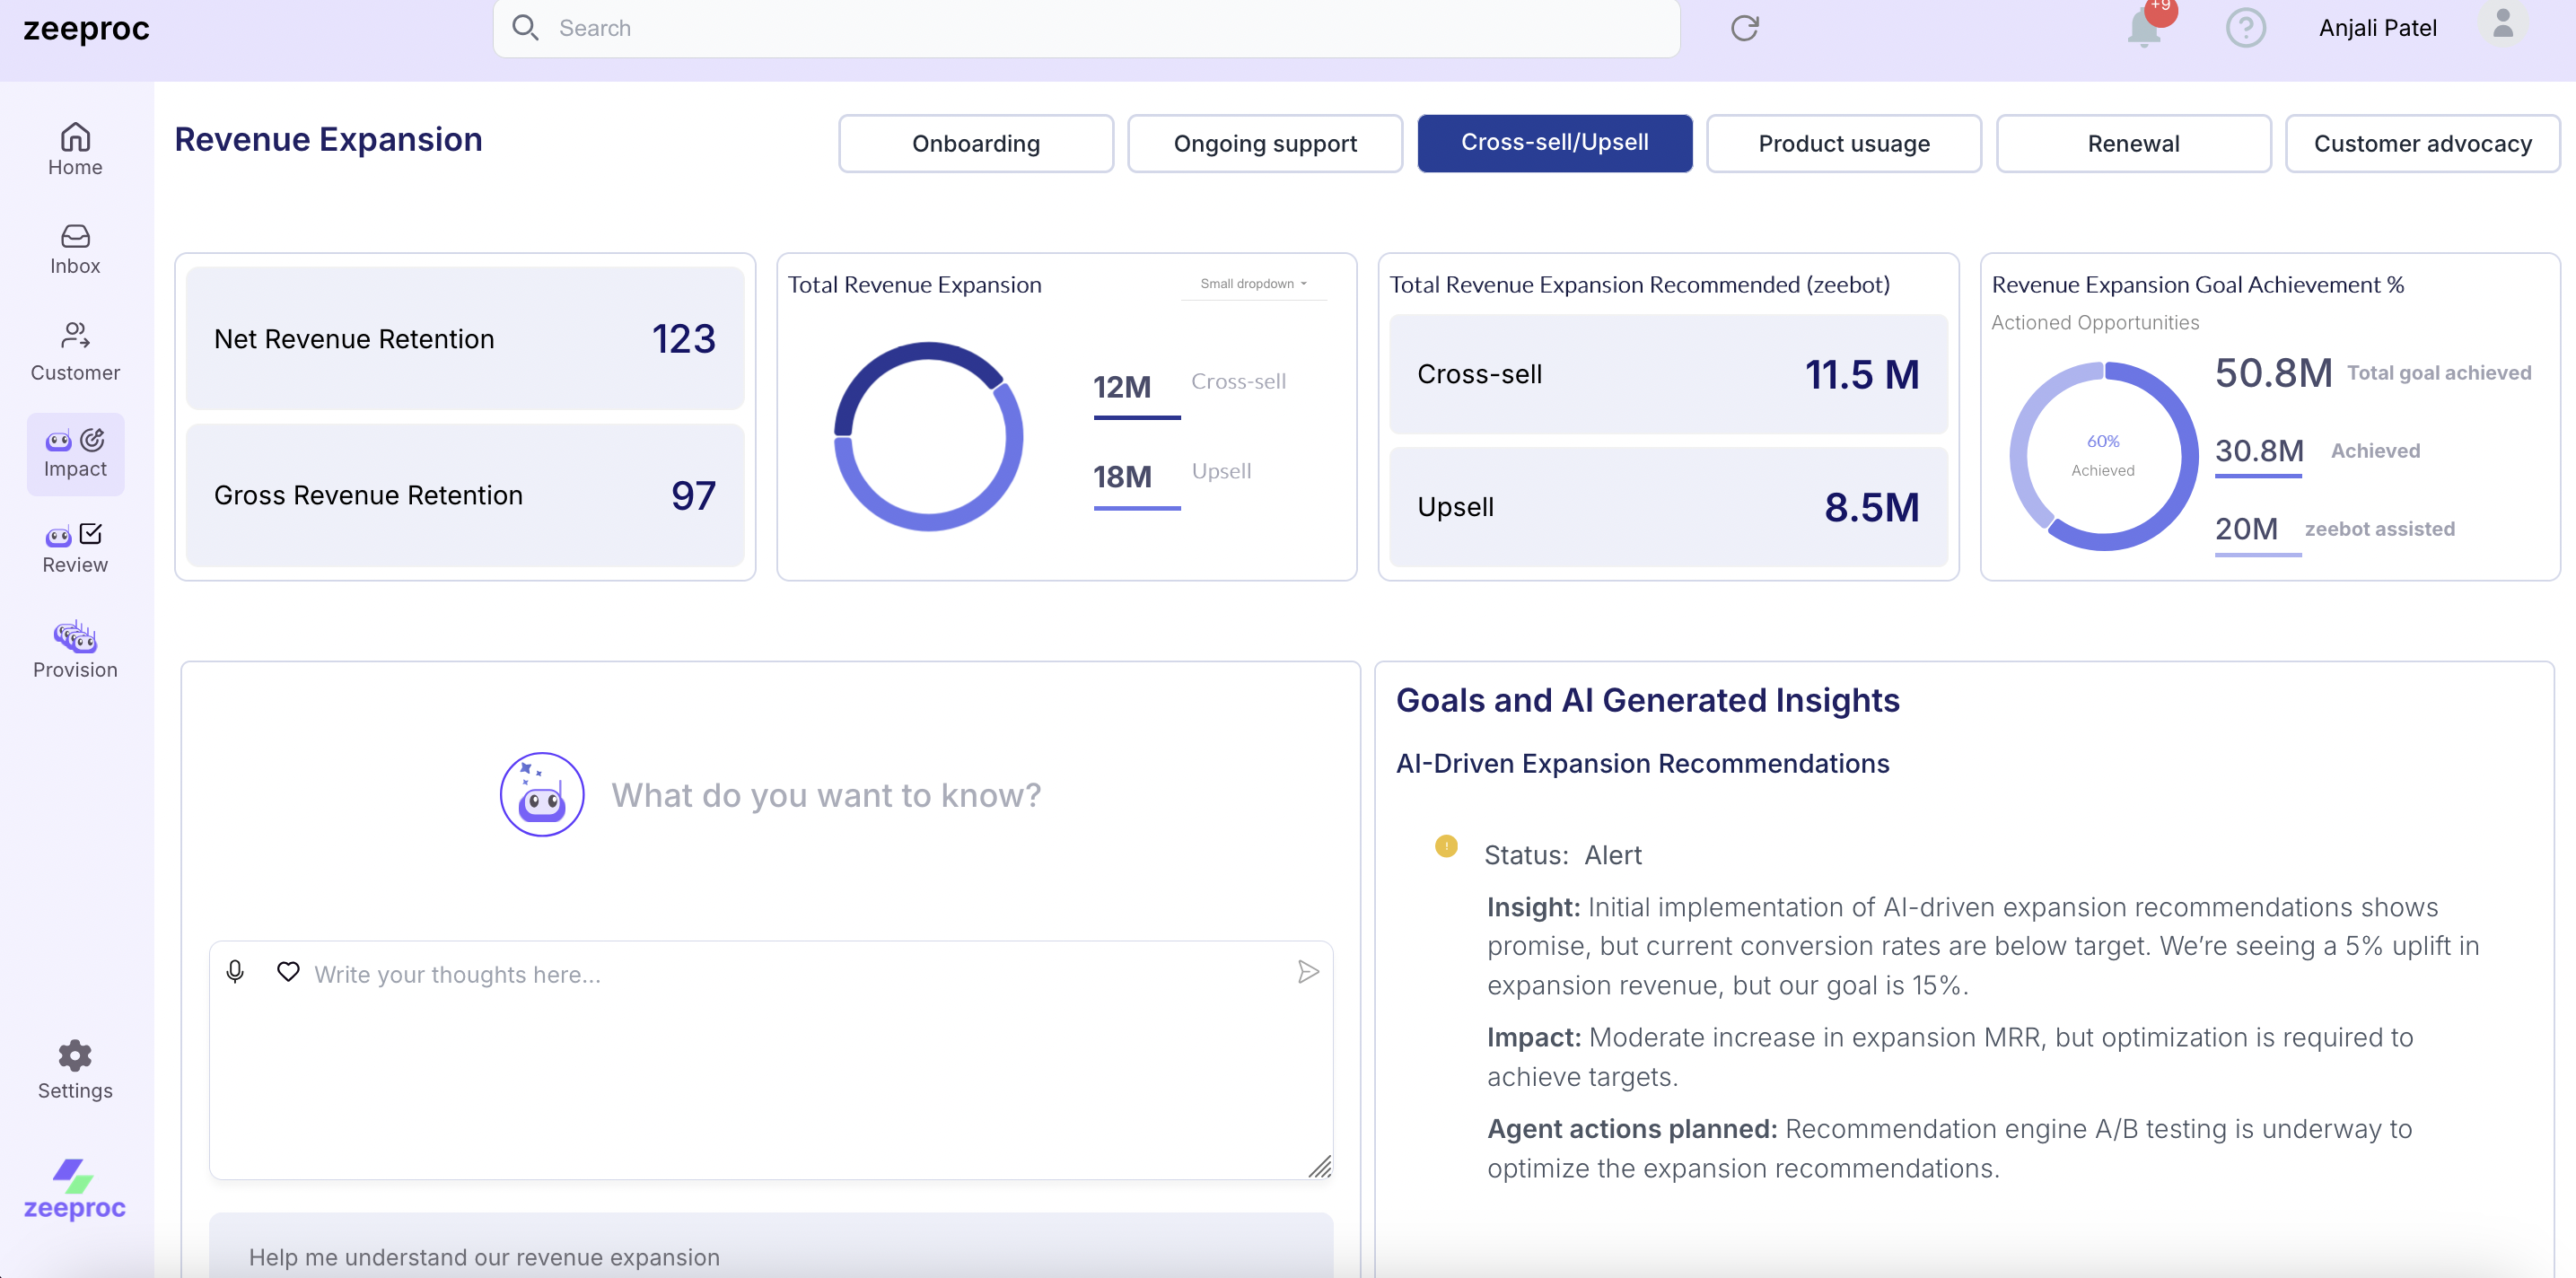The width and height of the screenshot is (2576, 1278).
Task: Expand the Small dropdown selector
Action: click(1253, 284)
